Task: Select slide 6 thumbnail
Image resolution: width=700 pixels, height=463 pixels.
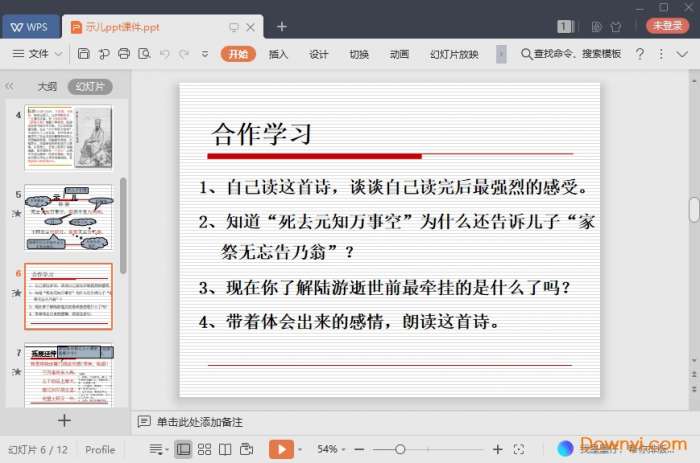Action: (68, 296)
